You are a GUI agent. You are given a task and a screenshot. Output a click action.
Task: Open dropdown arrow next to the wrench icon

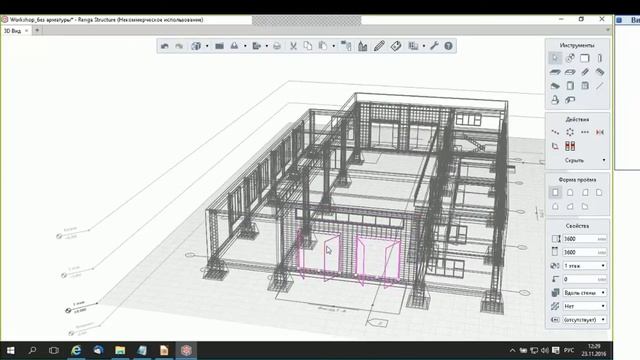[x=424, y=46]
